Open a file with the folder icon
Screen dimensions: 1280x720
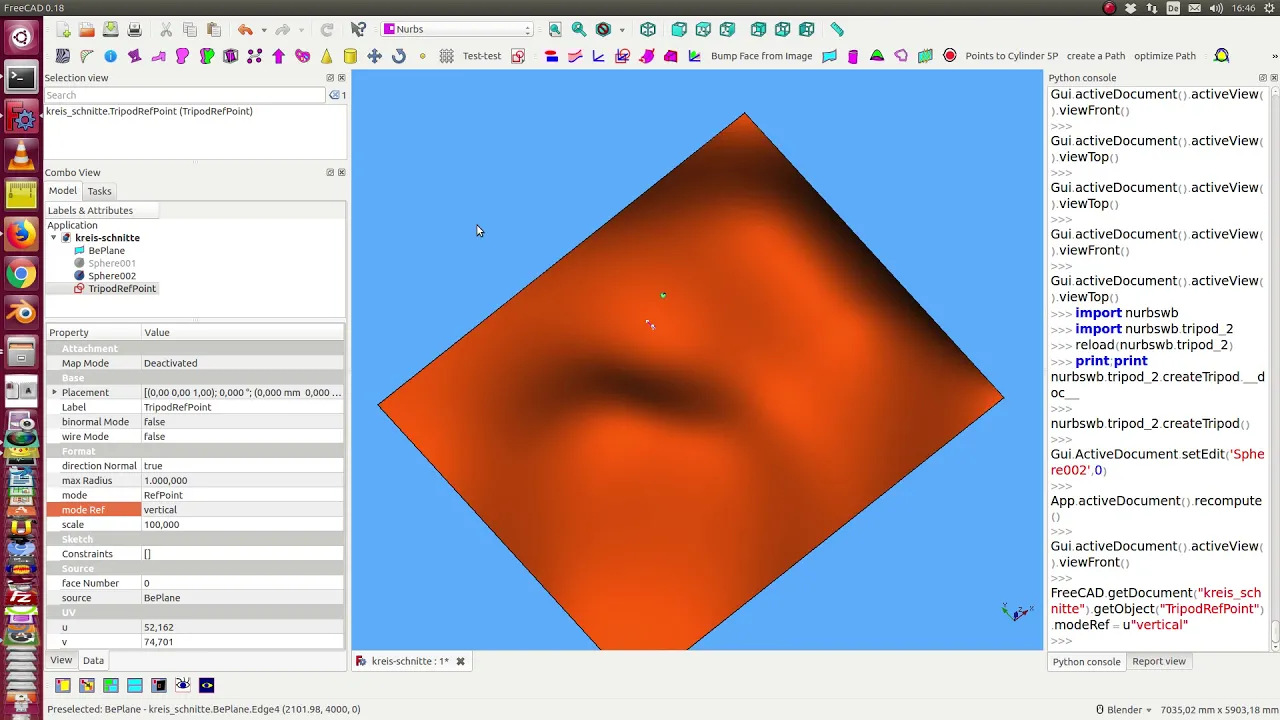tap(87, 30)
